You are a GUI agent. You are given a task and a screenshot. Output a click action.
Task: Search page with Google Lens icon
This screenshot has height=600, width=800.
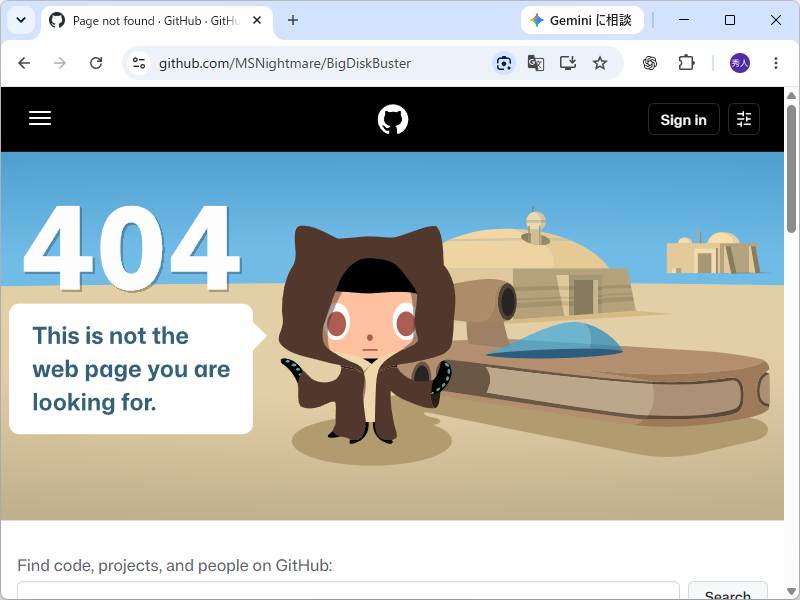(504, 63)
